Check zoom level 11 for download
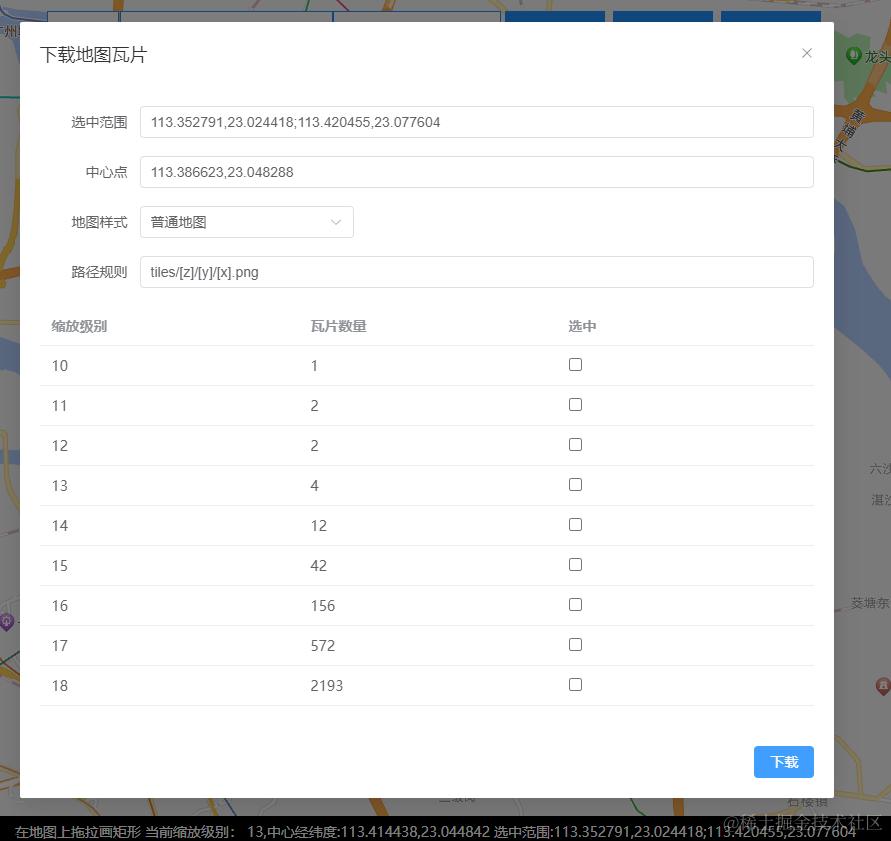Screen dimensions: 891x841 coord(575,404)
